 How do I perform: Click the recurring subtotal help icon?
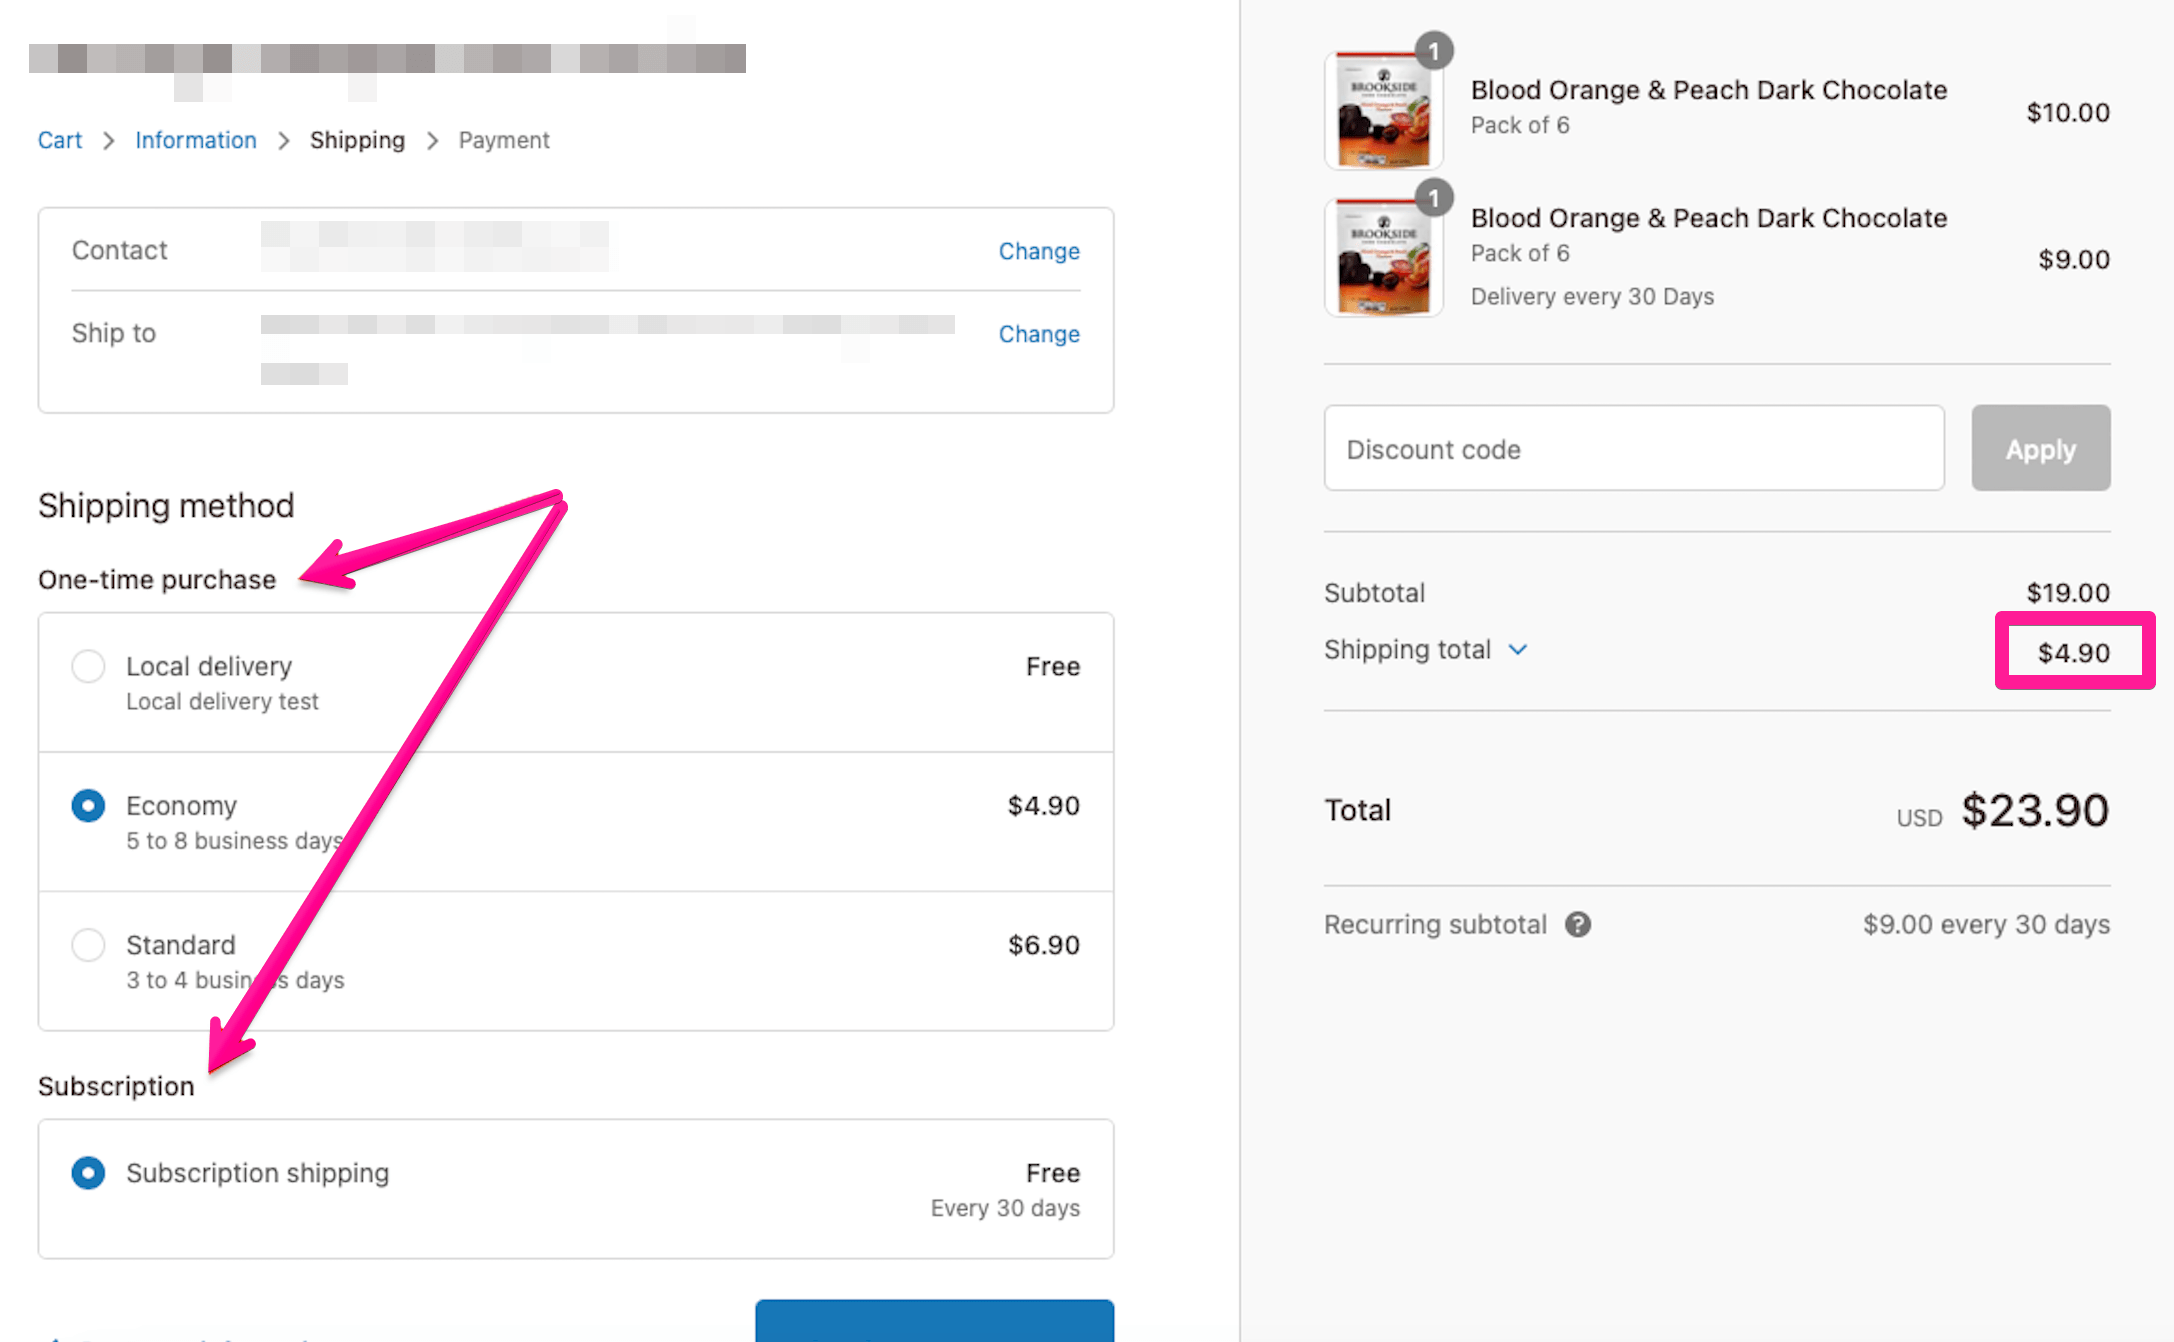[1578, 924]
